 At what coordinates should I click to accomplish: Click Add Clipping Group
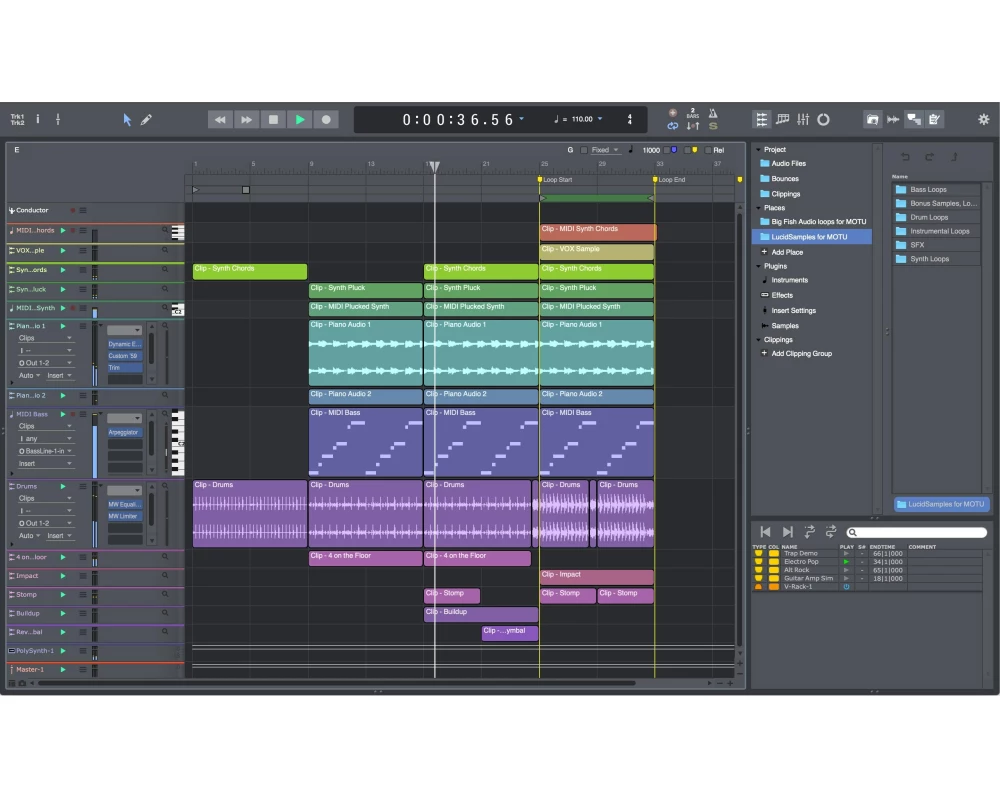point(800,353)
